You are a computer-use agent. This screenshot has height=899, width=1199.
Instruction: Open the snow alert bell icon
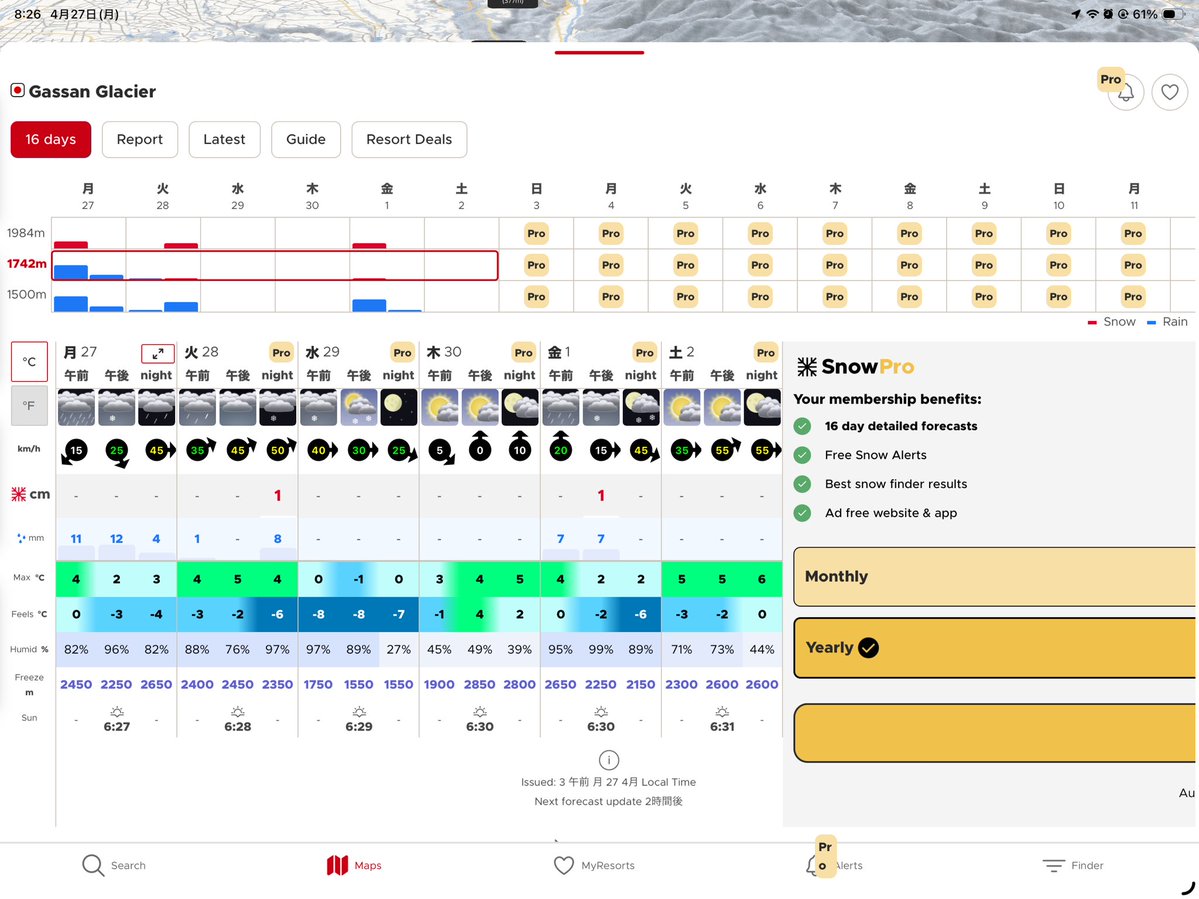(1126, 92)
